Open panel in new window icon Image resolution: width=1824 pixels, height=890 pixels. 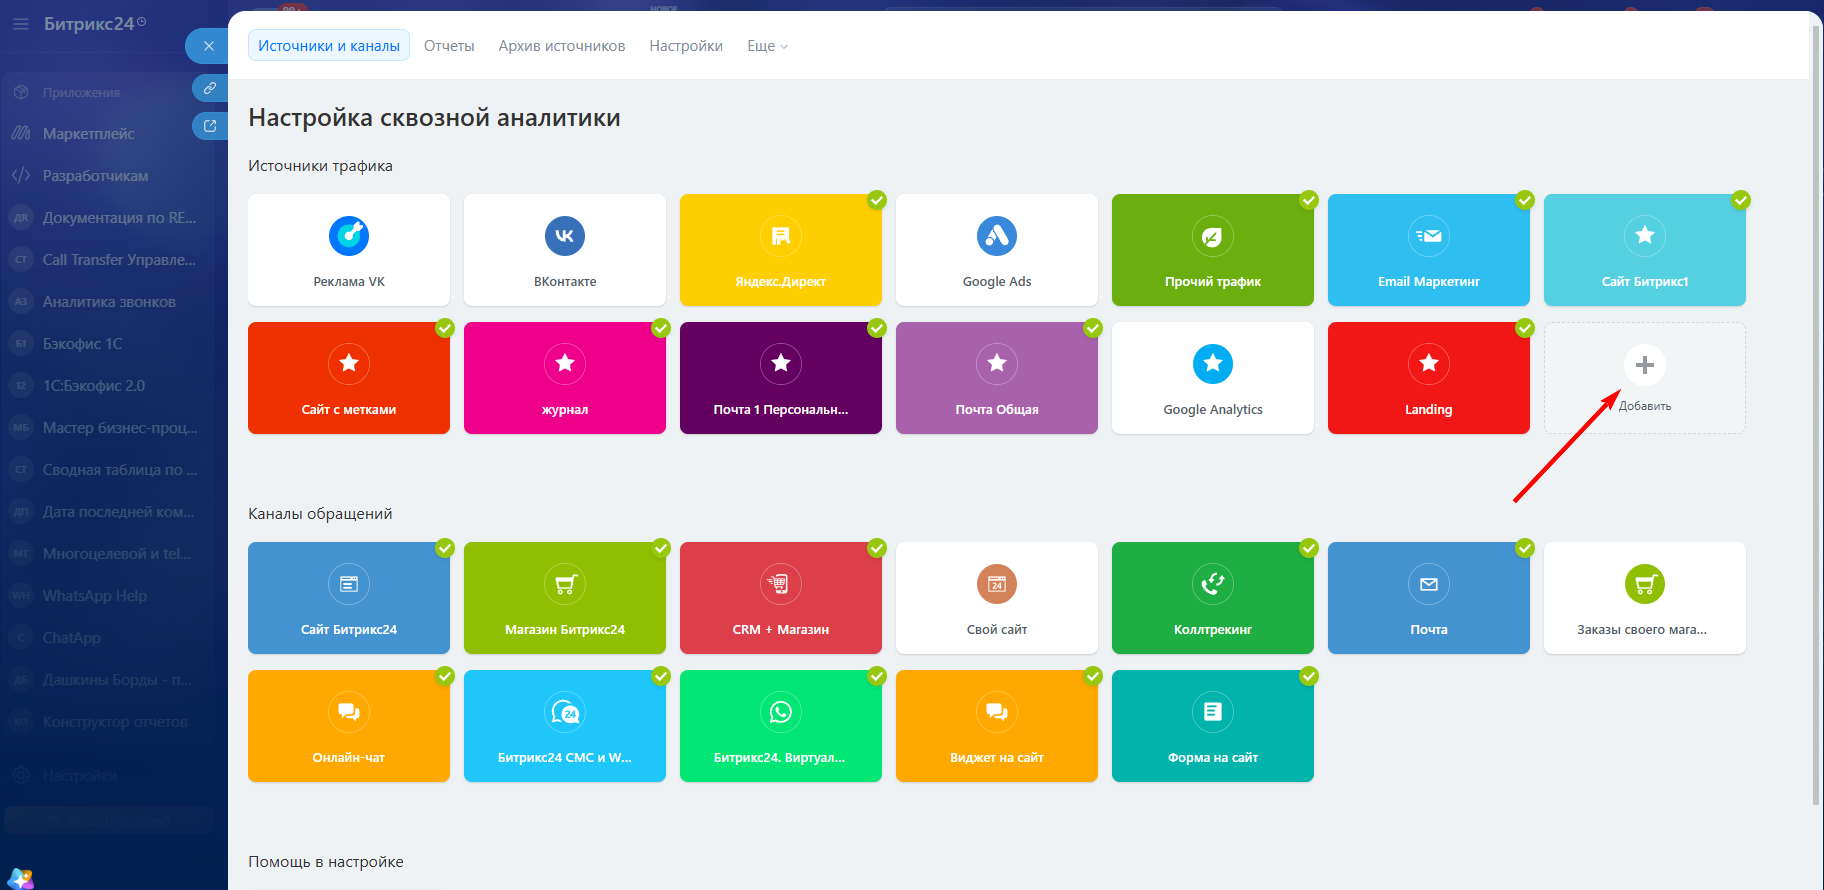coord(210,126)
